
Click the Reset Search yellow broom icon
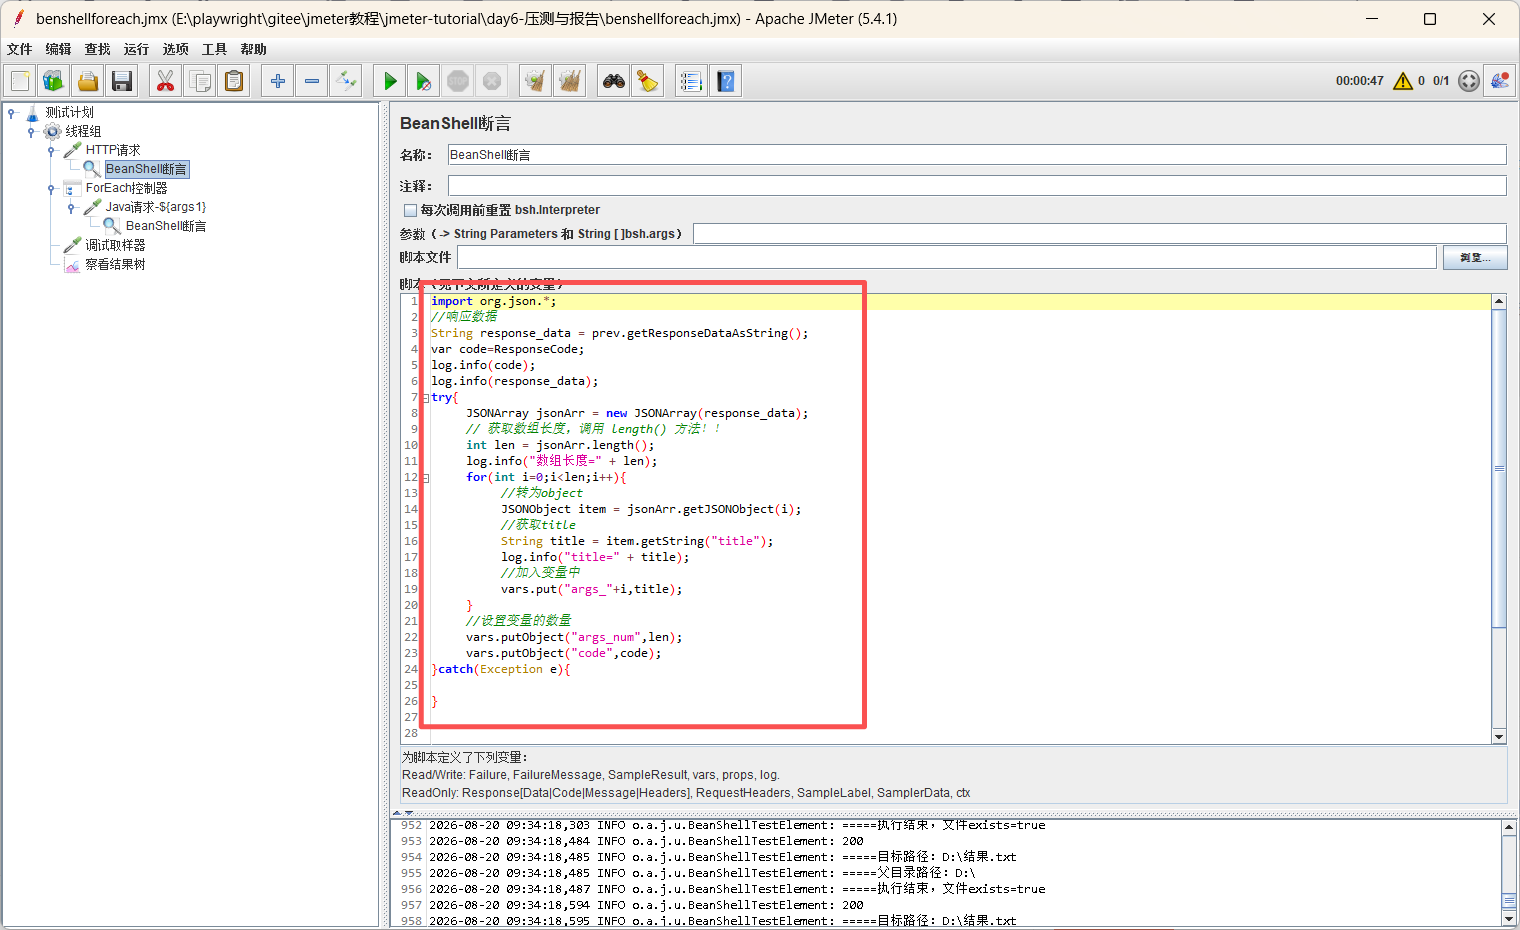(x=648, y=81)
